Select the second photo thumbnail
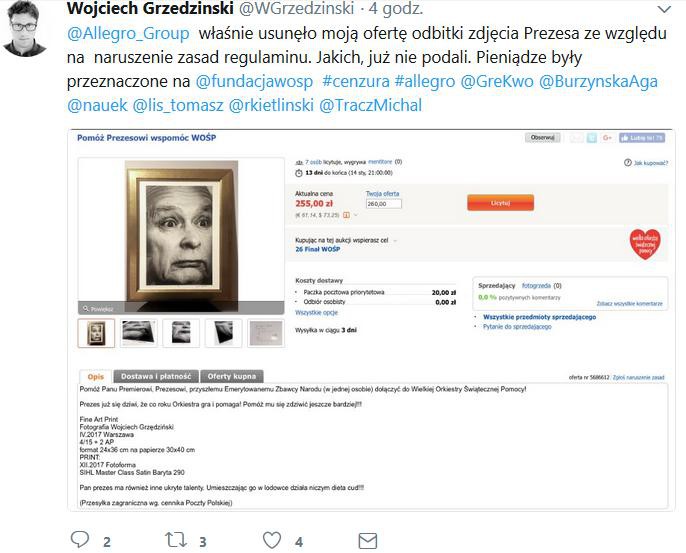Screen dimensions: 686x553 tap(138, 333)
